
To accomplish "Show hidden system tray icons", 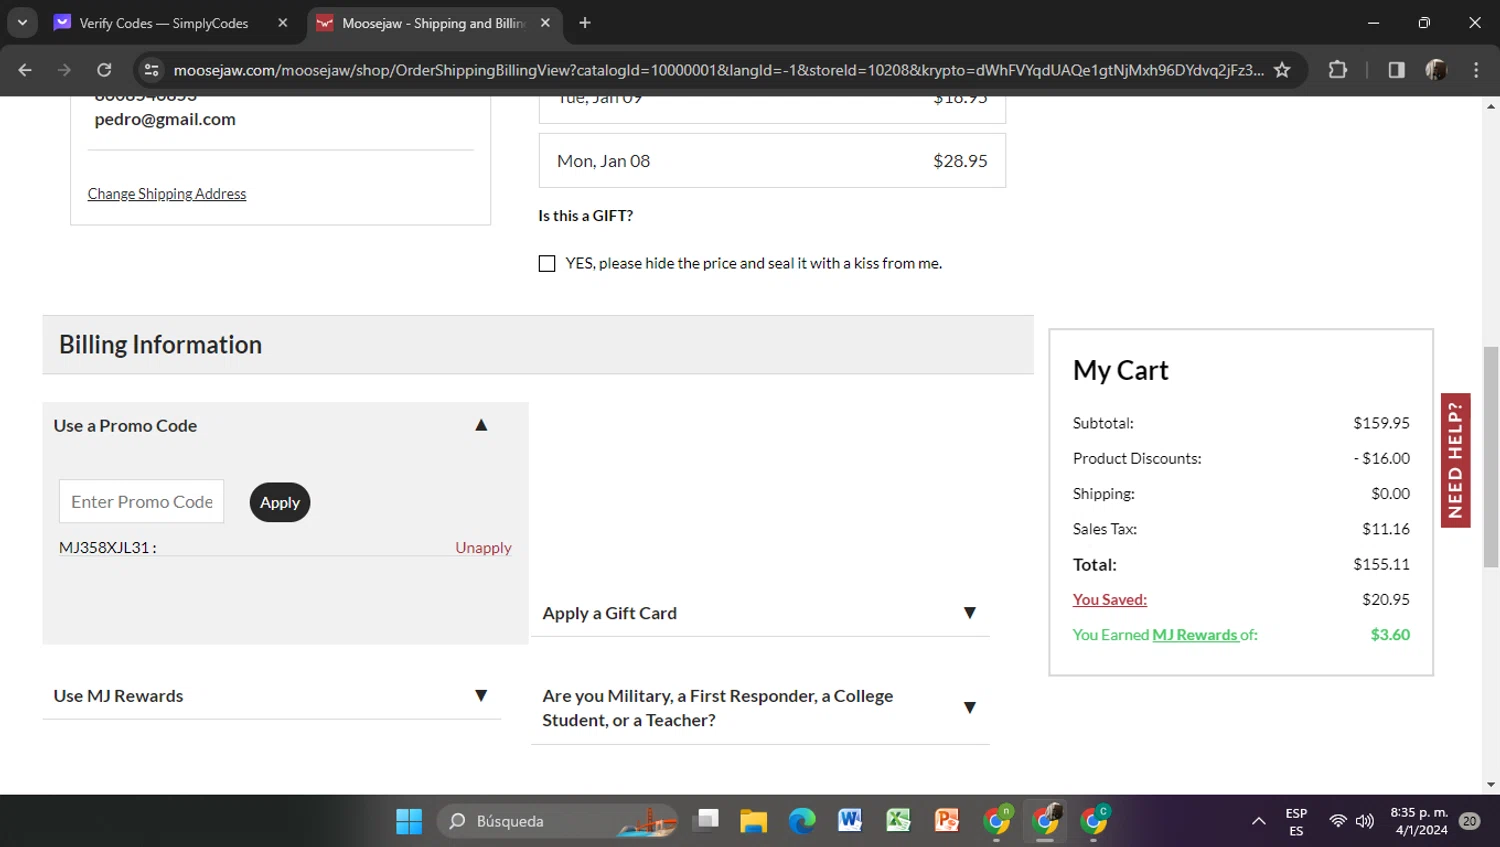I will (x=1258, y=821).
